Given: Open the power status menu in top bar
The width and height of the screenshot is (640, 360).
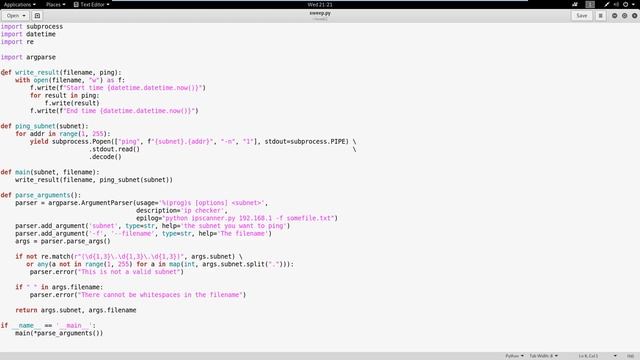Looking at the screenshot, I should tap(628, 4).
